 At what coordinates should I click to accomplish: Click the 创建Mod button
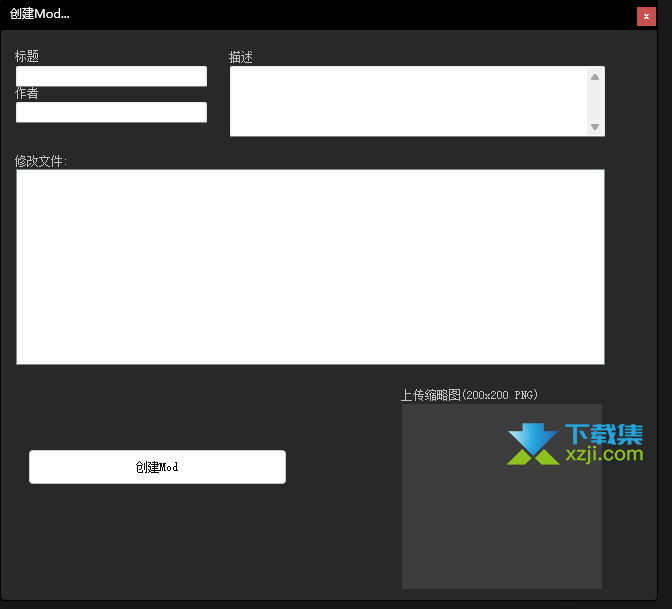[x=157, y=467]
